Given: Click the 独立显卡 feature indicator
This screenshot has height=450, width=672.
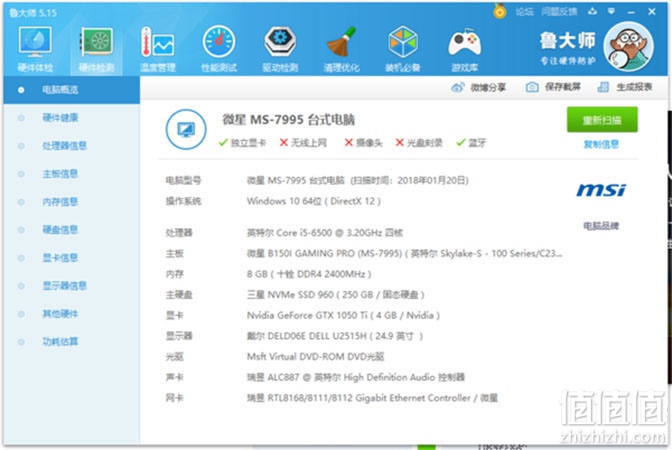Looking at the screenshot, I should click(x=243, y=143).
